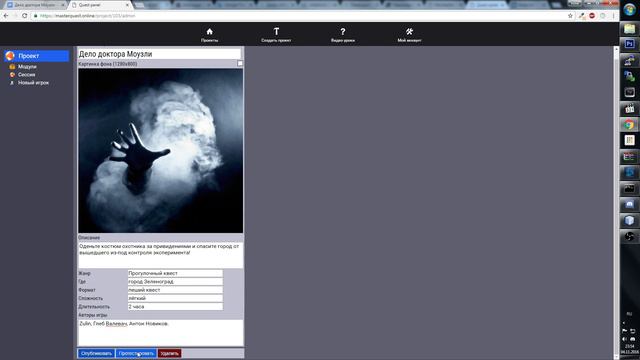640x360 pixels.
Task: Open File Explorer folder in taskbar
Action: (x=629, y=29)
